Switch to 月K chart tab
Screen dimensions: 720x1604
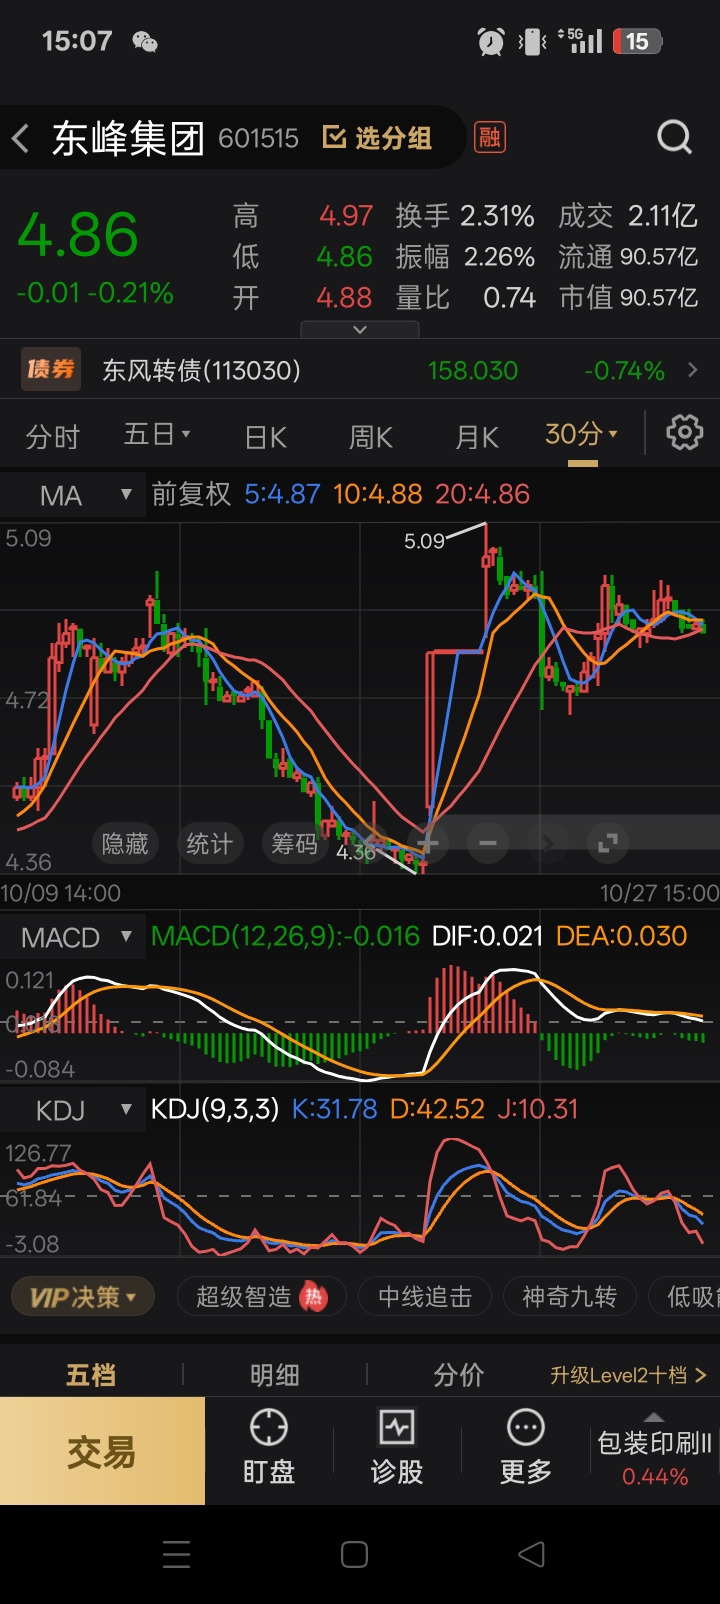(477, 437)
